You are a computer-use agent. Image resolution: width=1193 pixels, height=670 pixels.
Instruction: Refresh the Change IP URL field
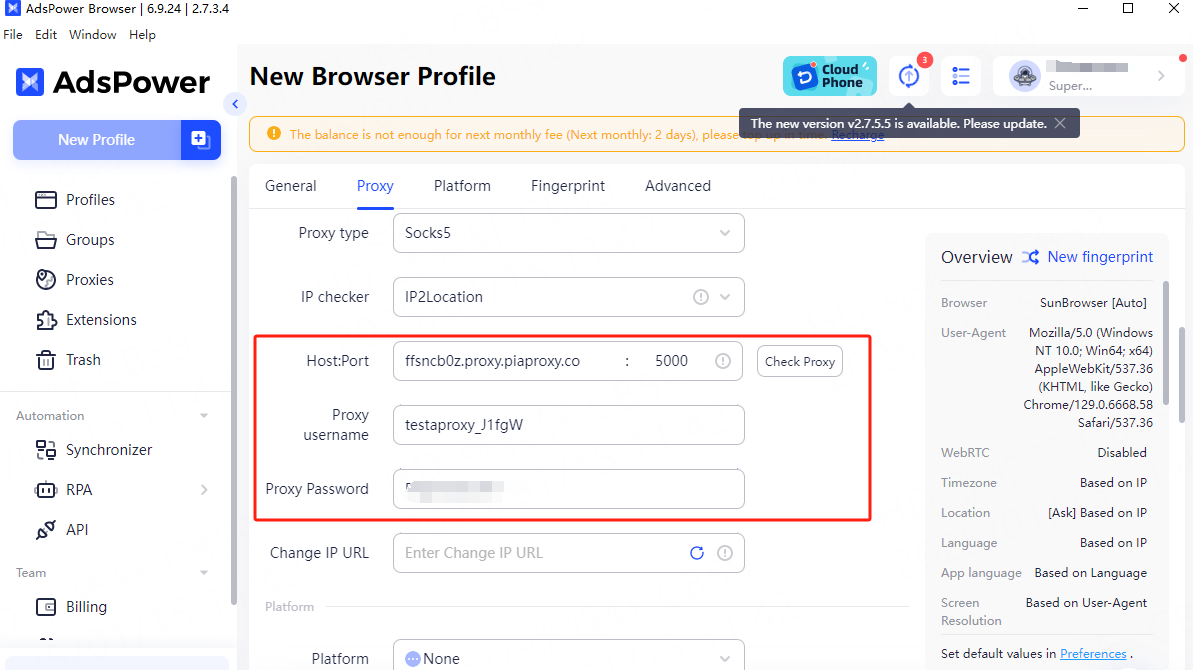(x=697, y=553)
